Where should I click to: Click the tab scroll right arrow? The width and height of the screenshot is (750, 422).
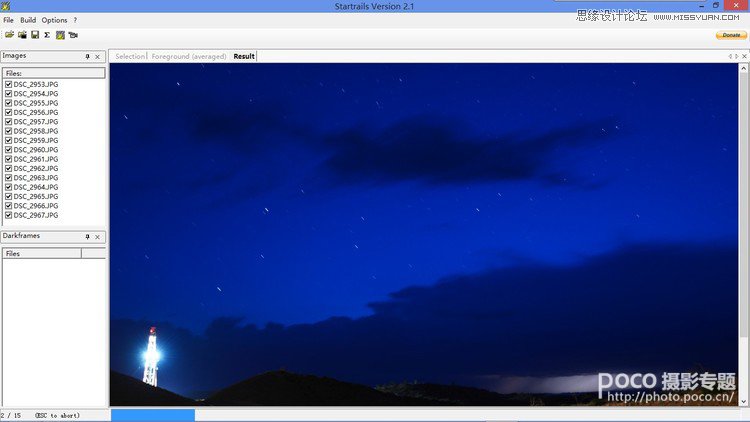click(x=737, y=56)
